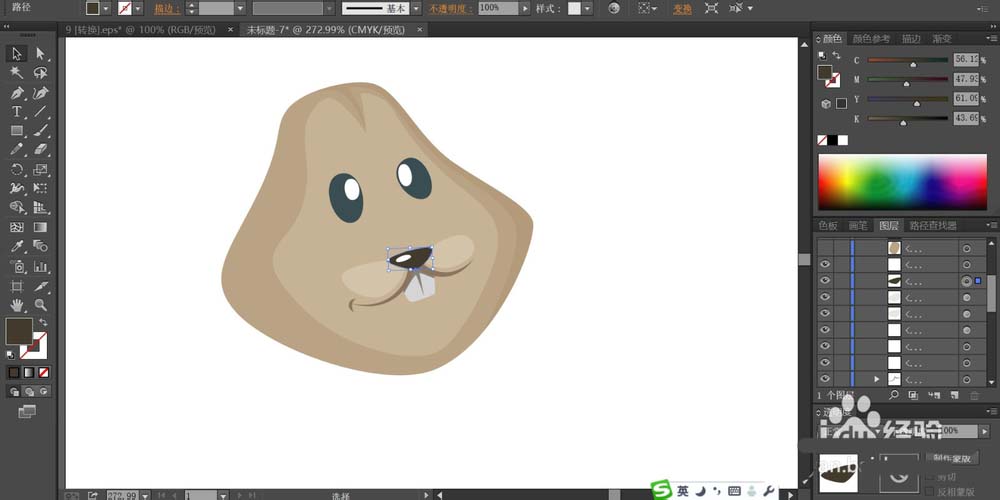The width and height of the screenshot is (1000, 500).
Task: Switch to the 画笔 panel tab
Action: (857, 225)
